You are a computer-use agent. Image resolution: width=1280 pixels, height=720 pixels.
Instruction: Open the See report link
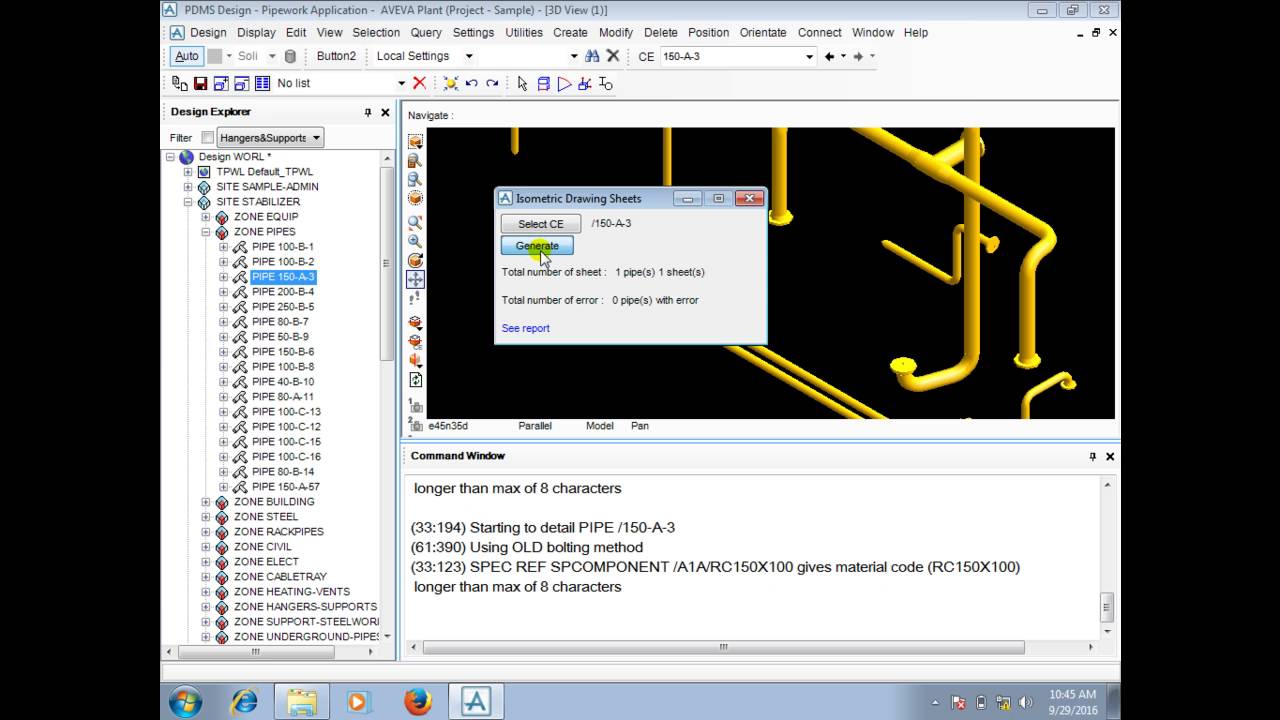(x=526, y=328)
